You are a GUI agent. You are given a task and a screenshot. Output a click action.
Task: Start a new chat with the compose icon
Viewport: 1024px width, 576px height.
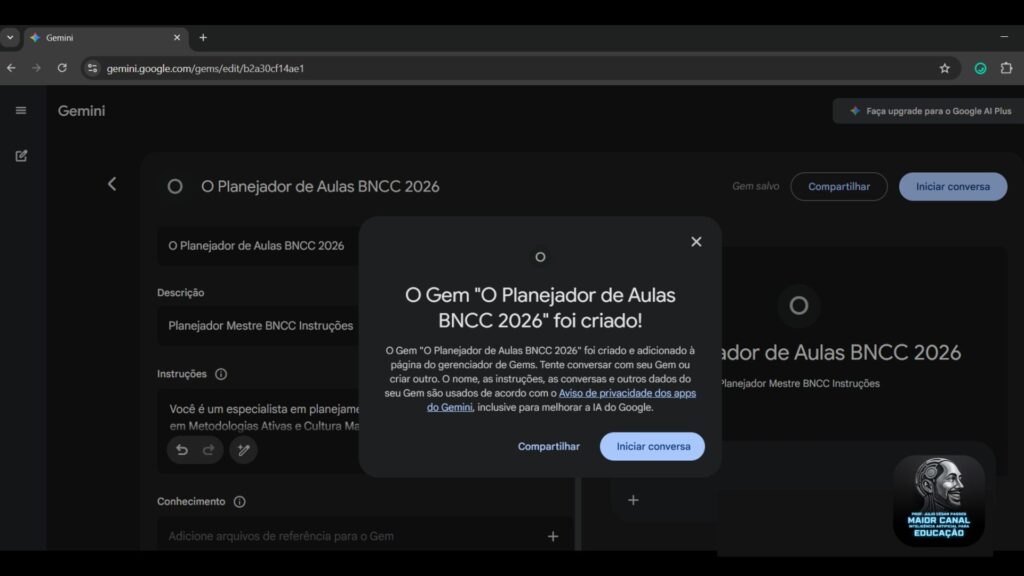(21, 156)
